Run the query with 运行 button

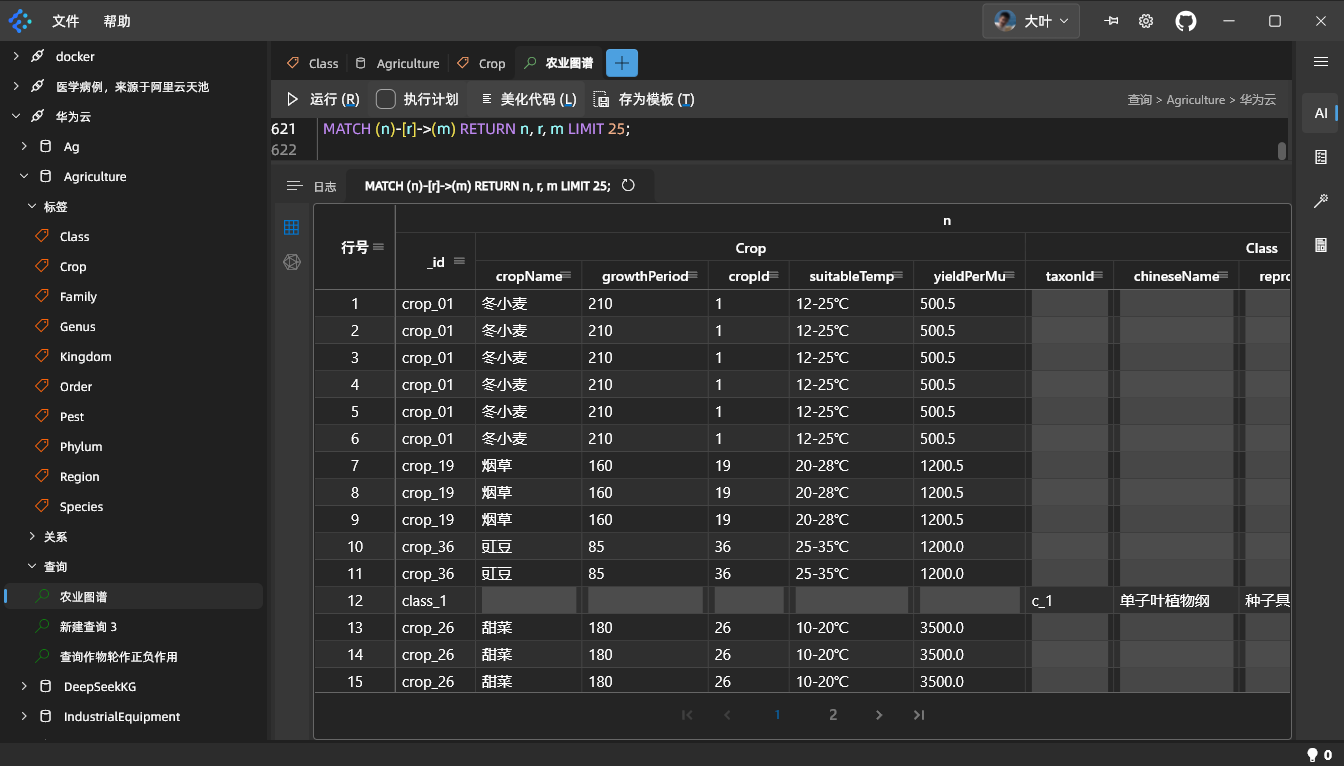point(323,99)
